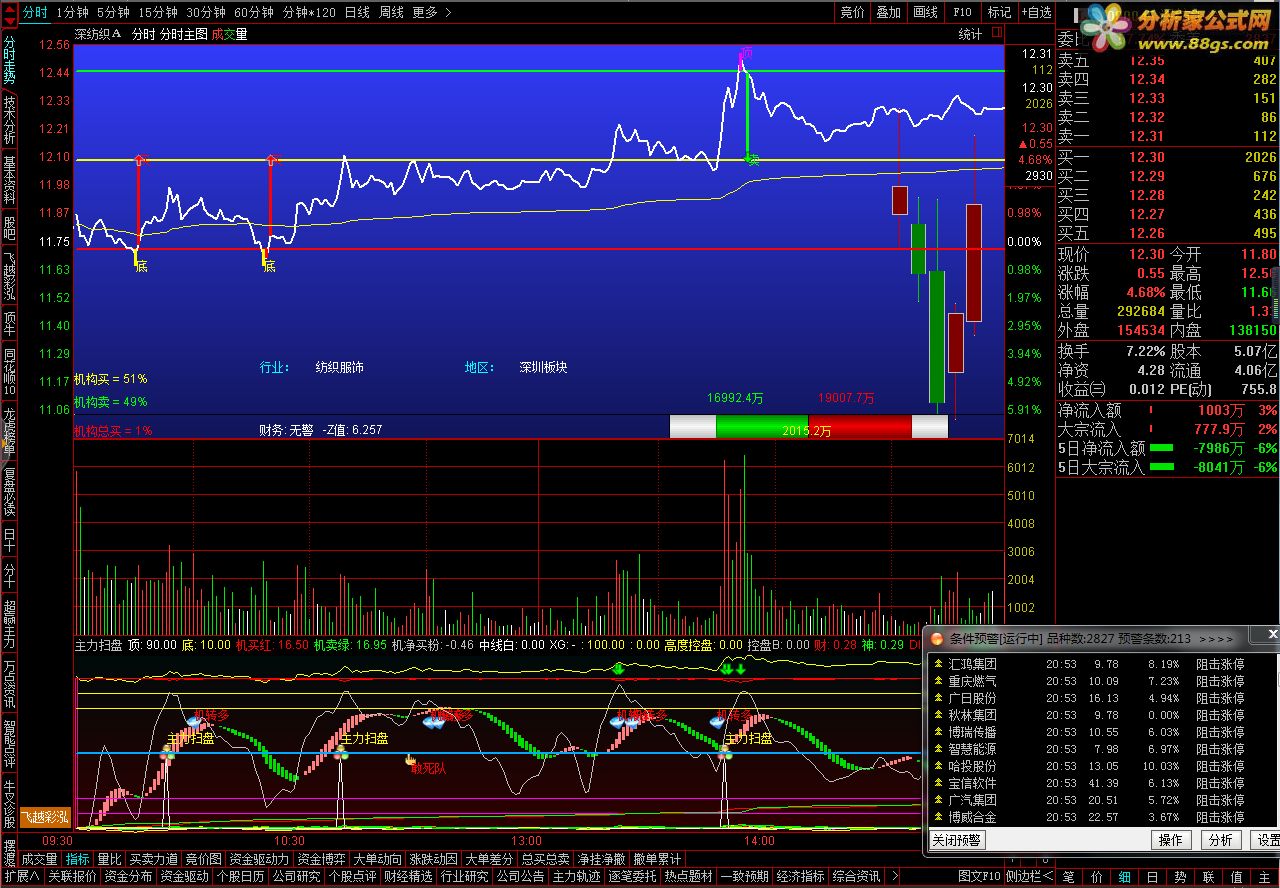Image resolution: width=1280 pixels, height=888 pixels.
Task: Select the 汇鸿集团 alert row
Action: 1100,664
